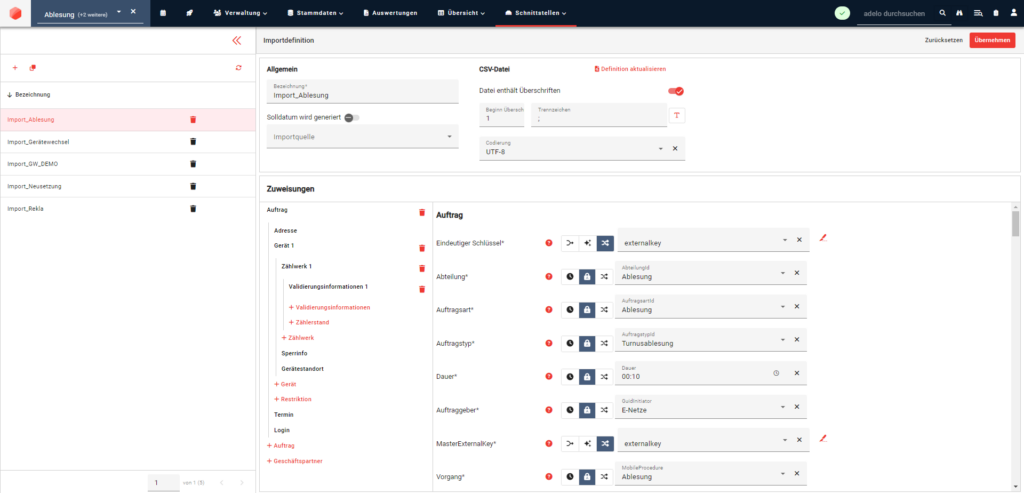The width and height of the screenshot is (1024, 493).
Task: Delete the Import_Gerätewechsel list entry
Action: (193, 142)
